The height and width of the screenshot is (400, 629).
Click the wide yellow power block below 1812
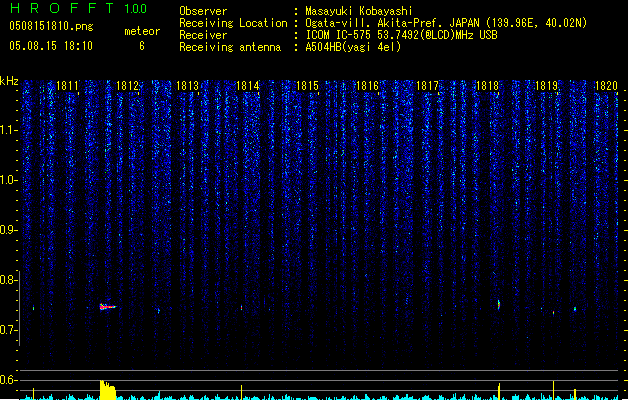[108, 390]
